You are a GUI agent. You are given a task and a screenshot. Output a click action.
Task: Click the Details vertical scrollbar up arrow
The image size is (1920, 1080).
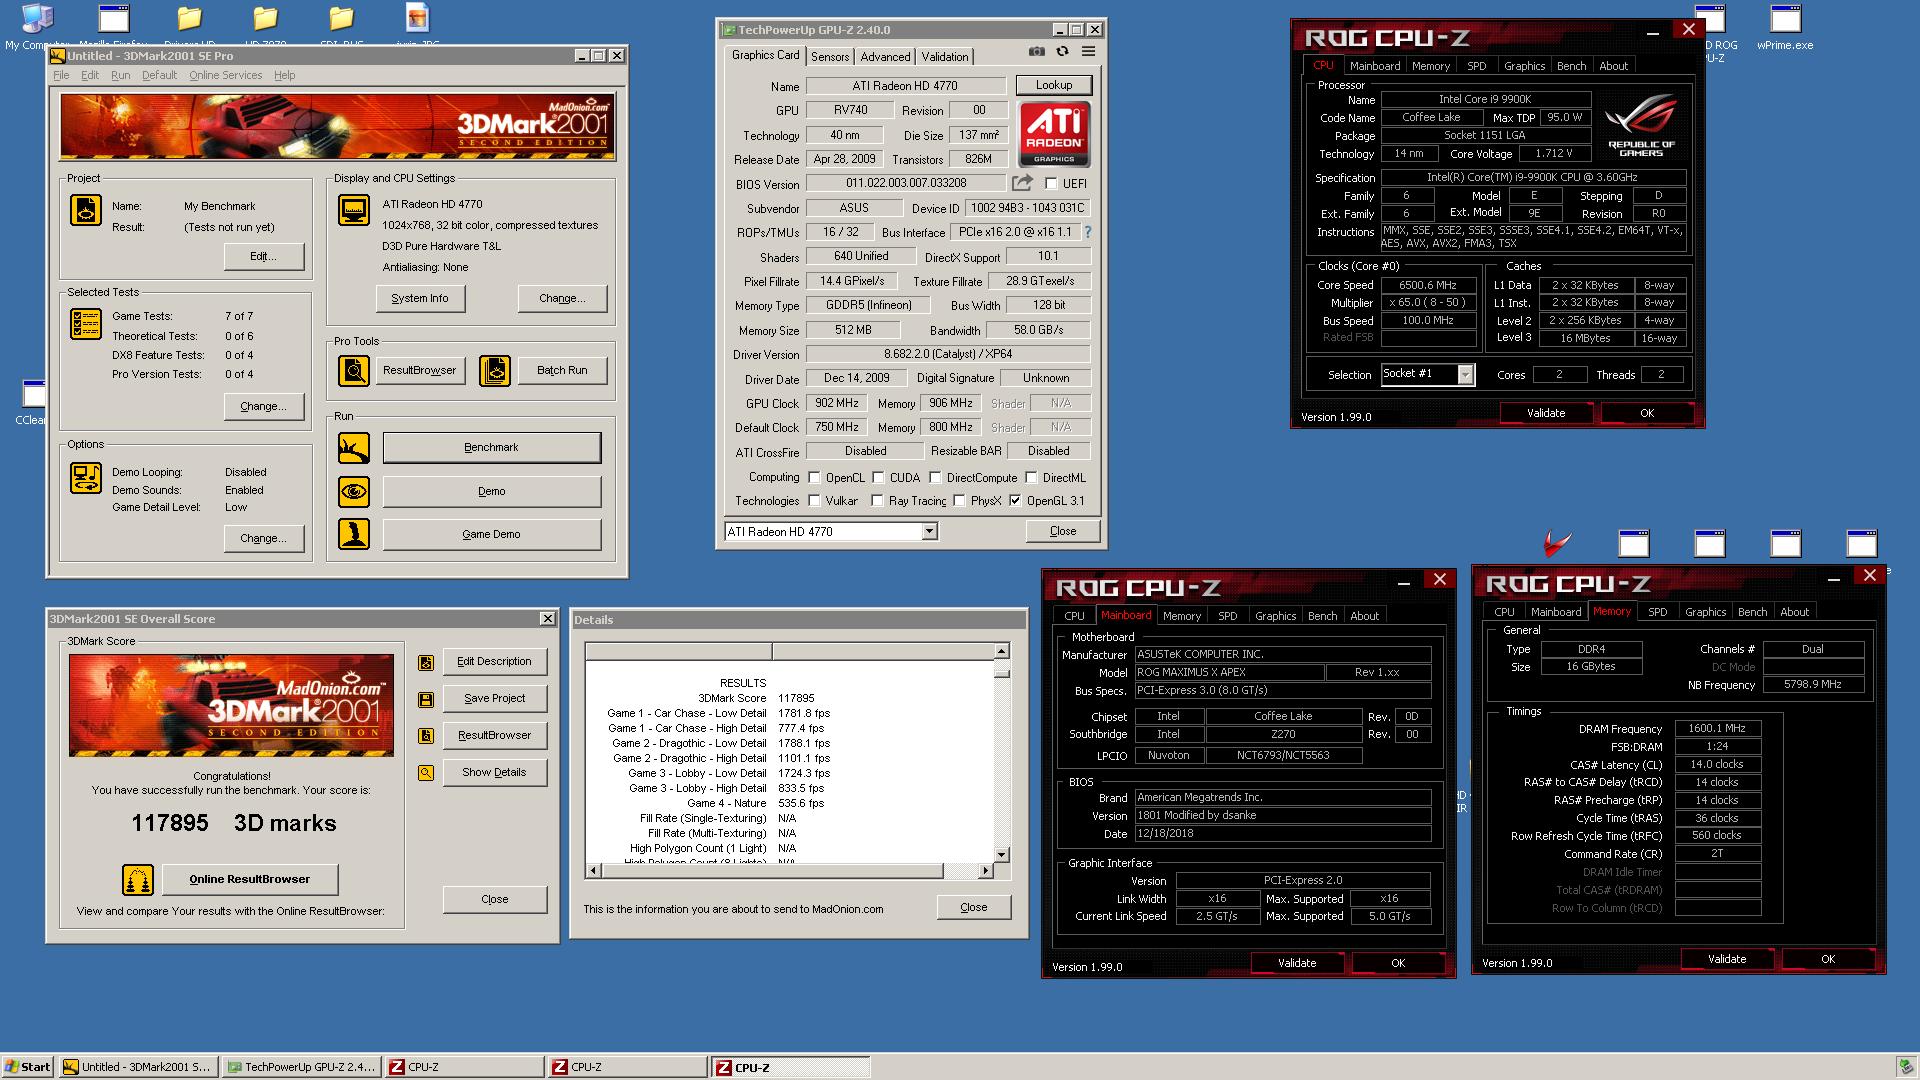pos(1002,652)
